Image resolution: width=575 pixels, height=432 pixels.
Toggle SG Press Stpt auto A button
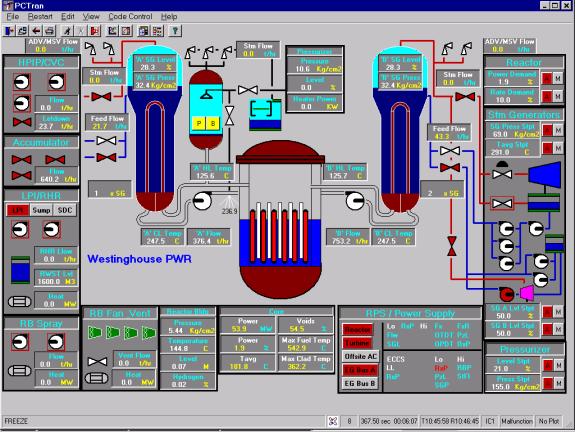click(547, 130)
